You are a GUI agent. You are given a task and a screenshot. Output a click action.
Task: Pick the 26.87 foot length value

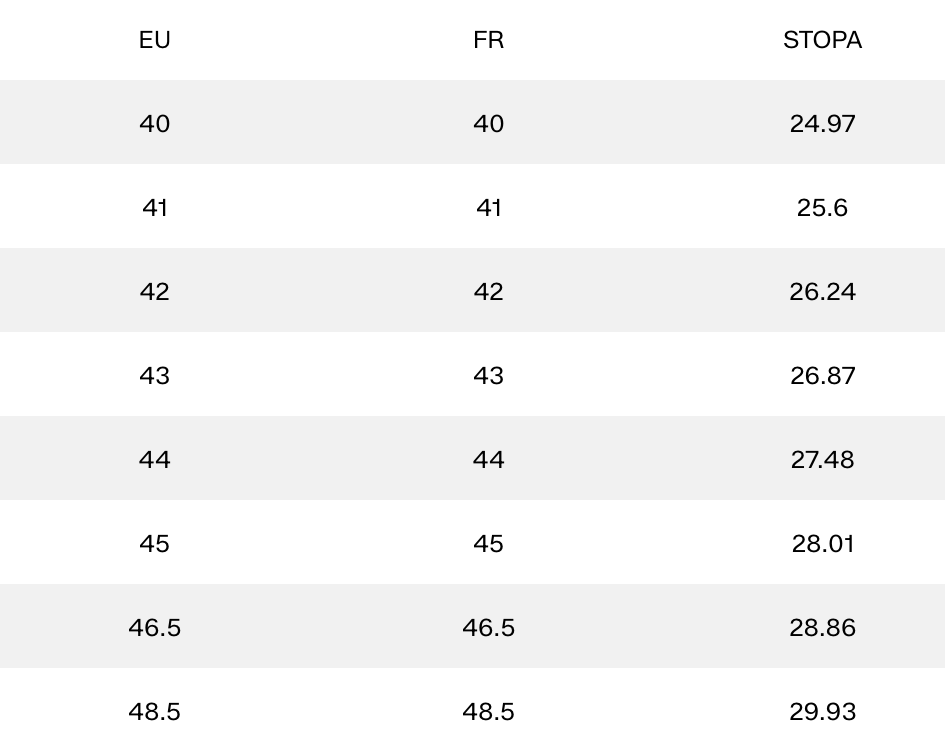[x=822, y=375]
